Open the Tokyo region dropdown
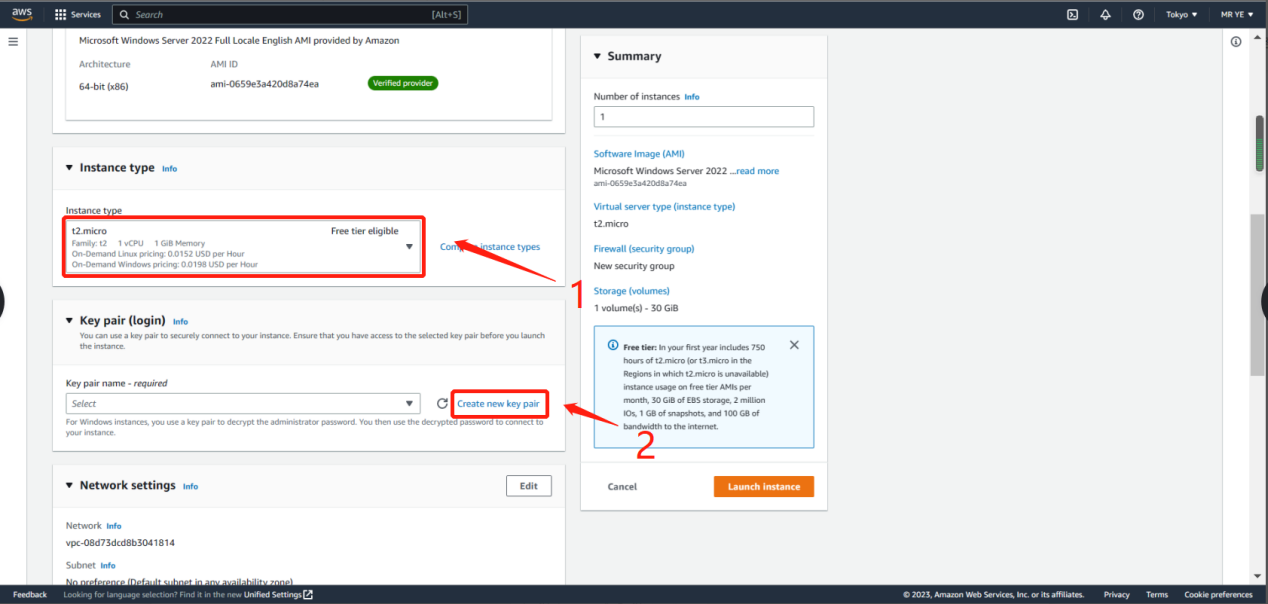 [1182, 15]
